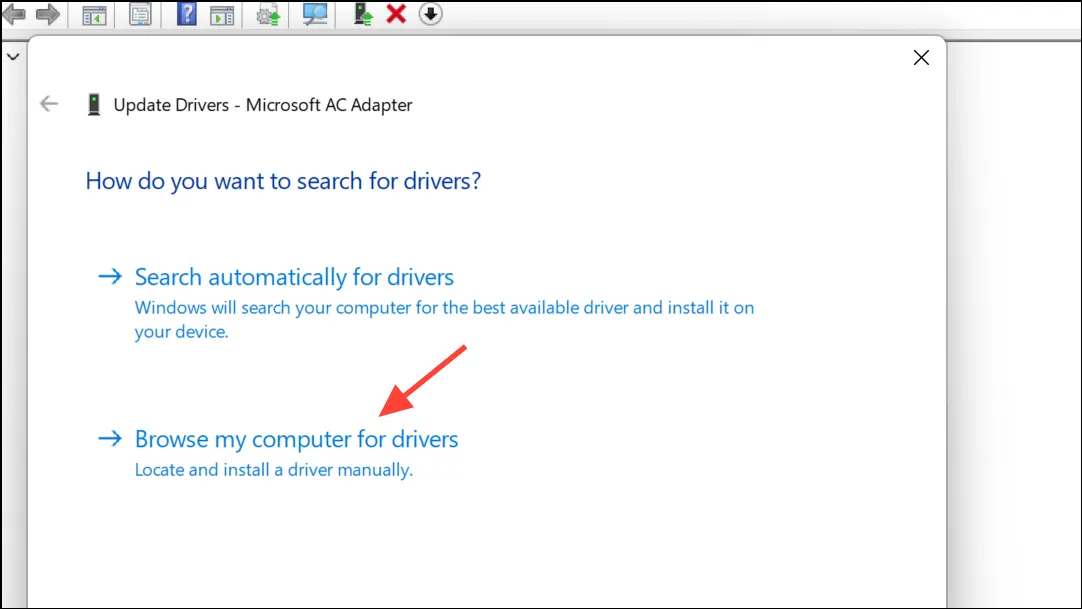The image size is (1082, 609).
Task: Click the AC Adapter device icon in title
Action: point(94,104)
